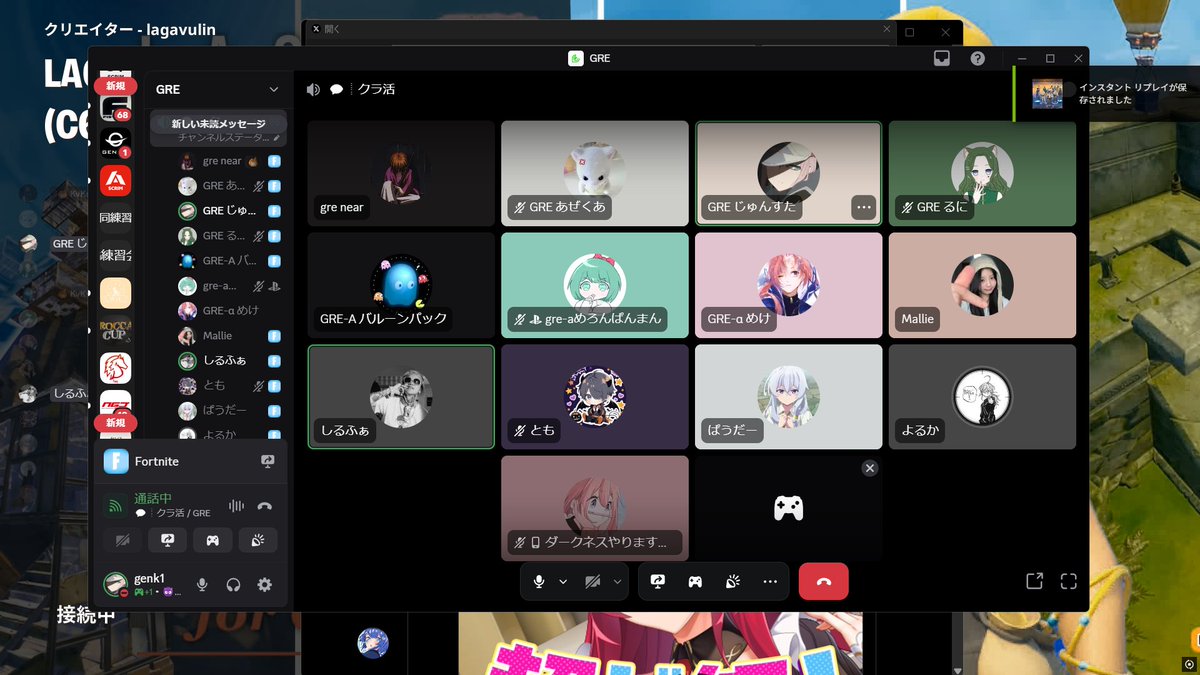Open soundboard button in left voice panel

258,540
